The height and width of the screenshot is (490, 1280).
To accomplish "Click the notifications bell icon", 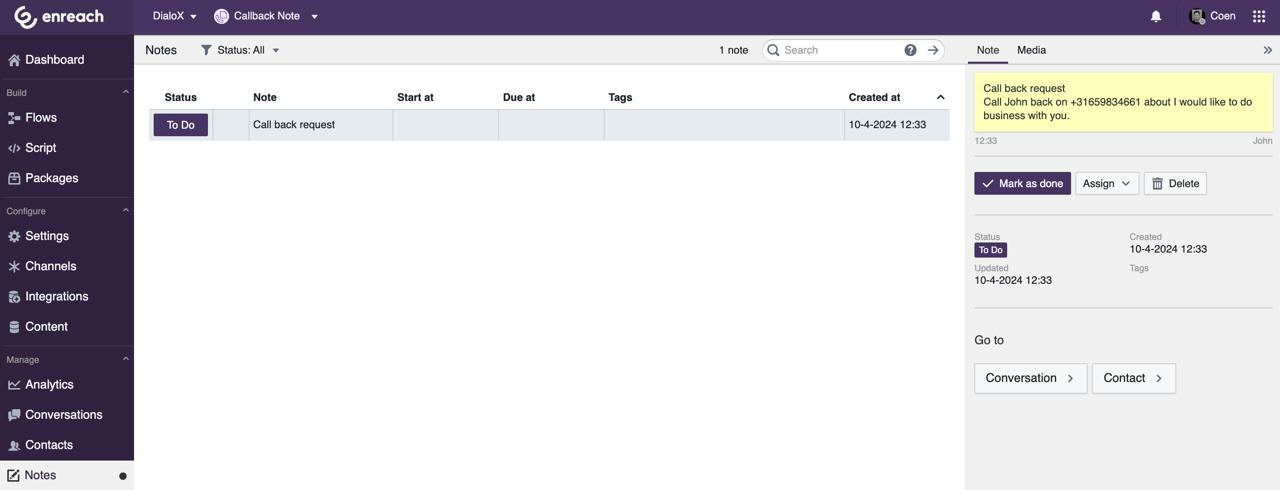I will 1155,17.
